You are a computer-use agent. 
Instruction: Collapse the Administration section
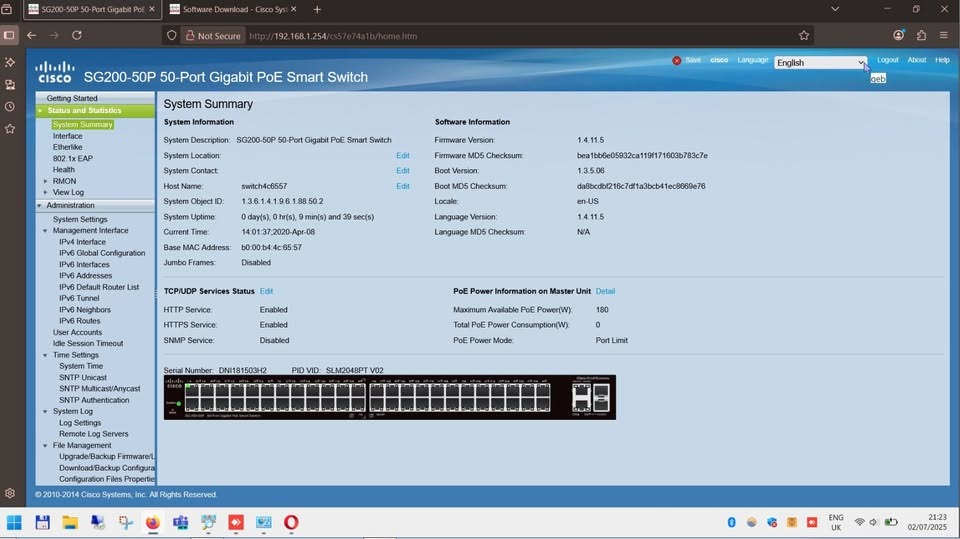(39, 206)
